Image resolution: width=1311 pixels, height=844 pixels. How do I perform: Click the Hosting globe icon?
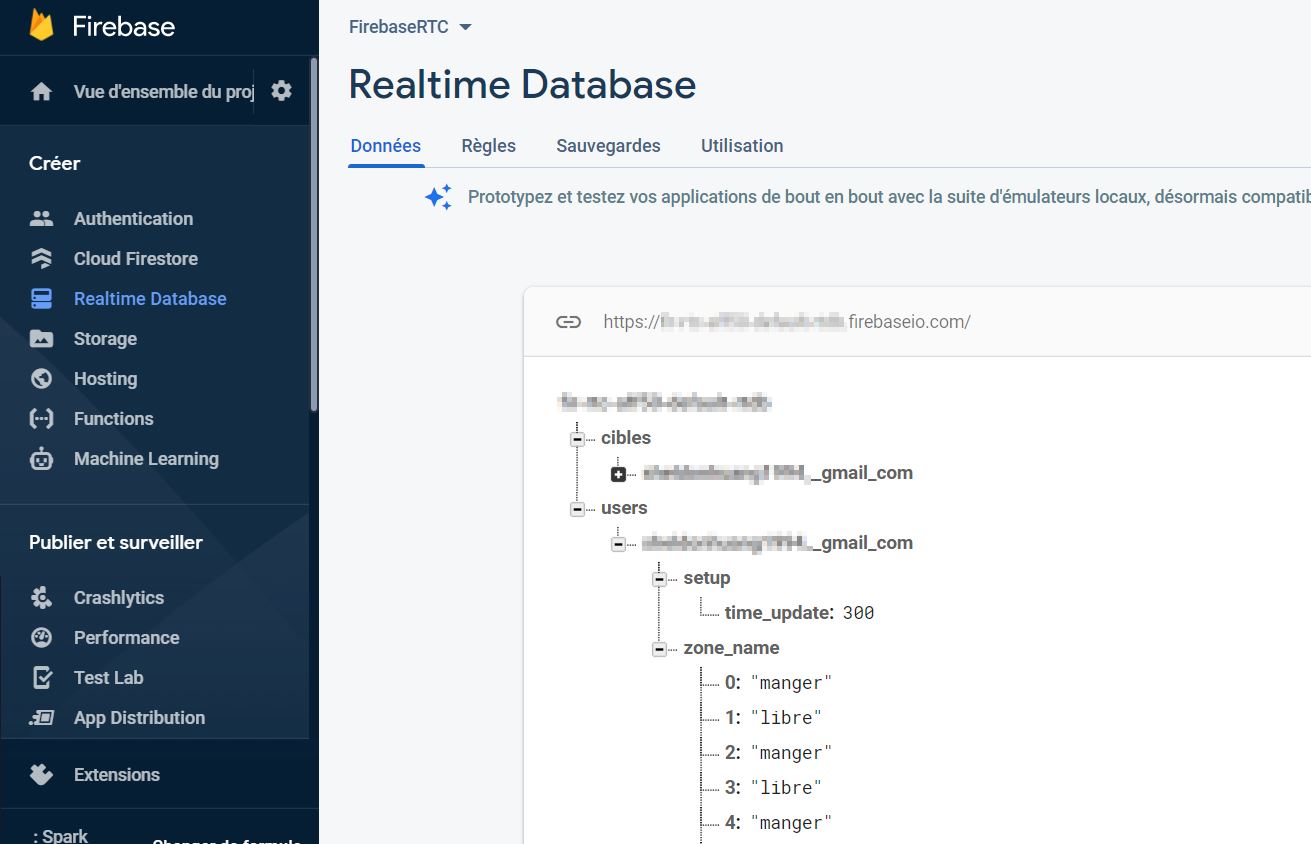41,378
